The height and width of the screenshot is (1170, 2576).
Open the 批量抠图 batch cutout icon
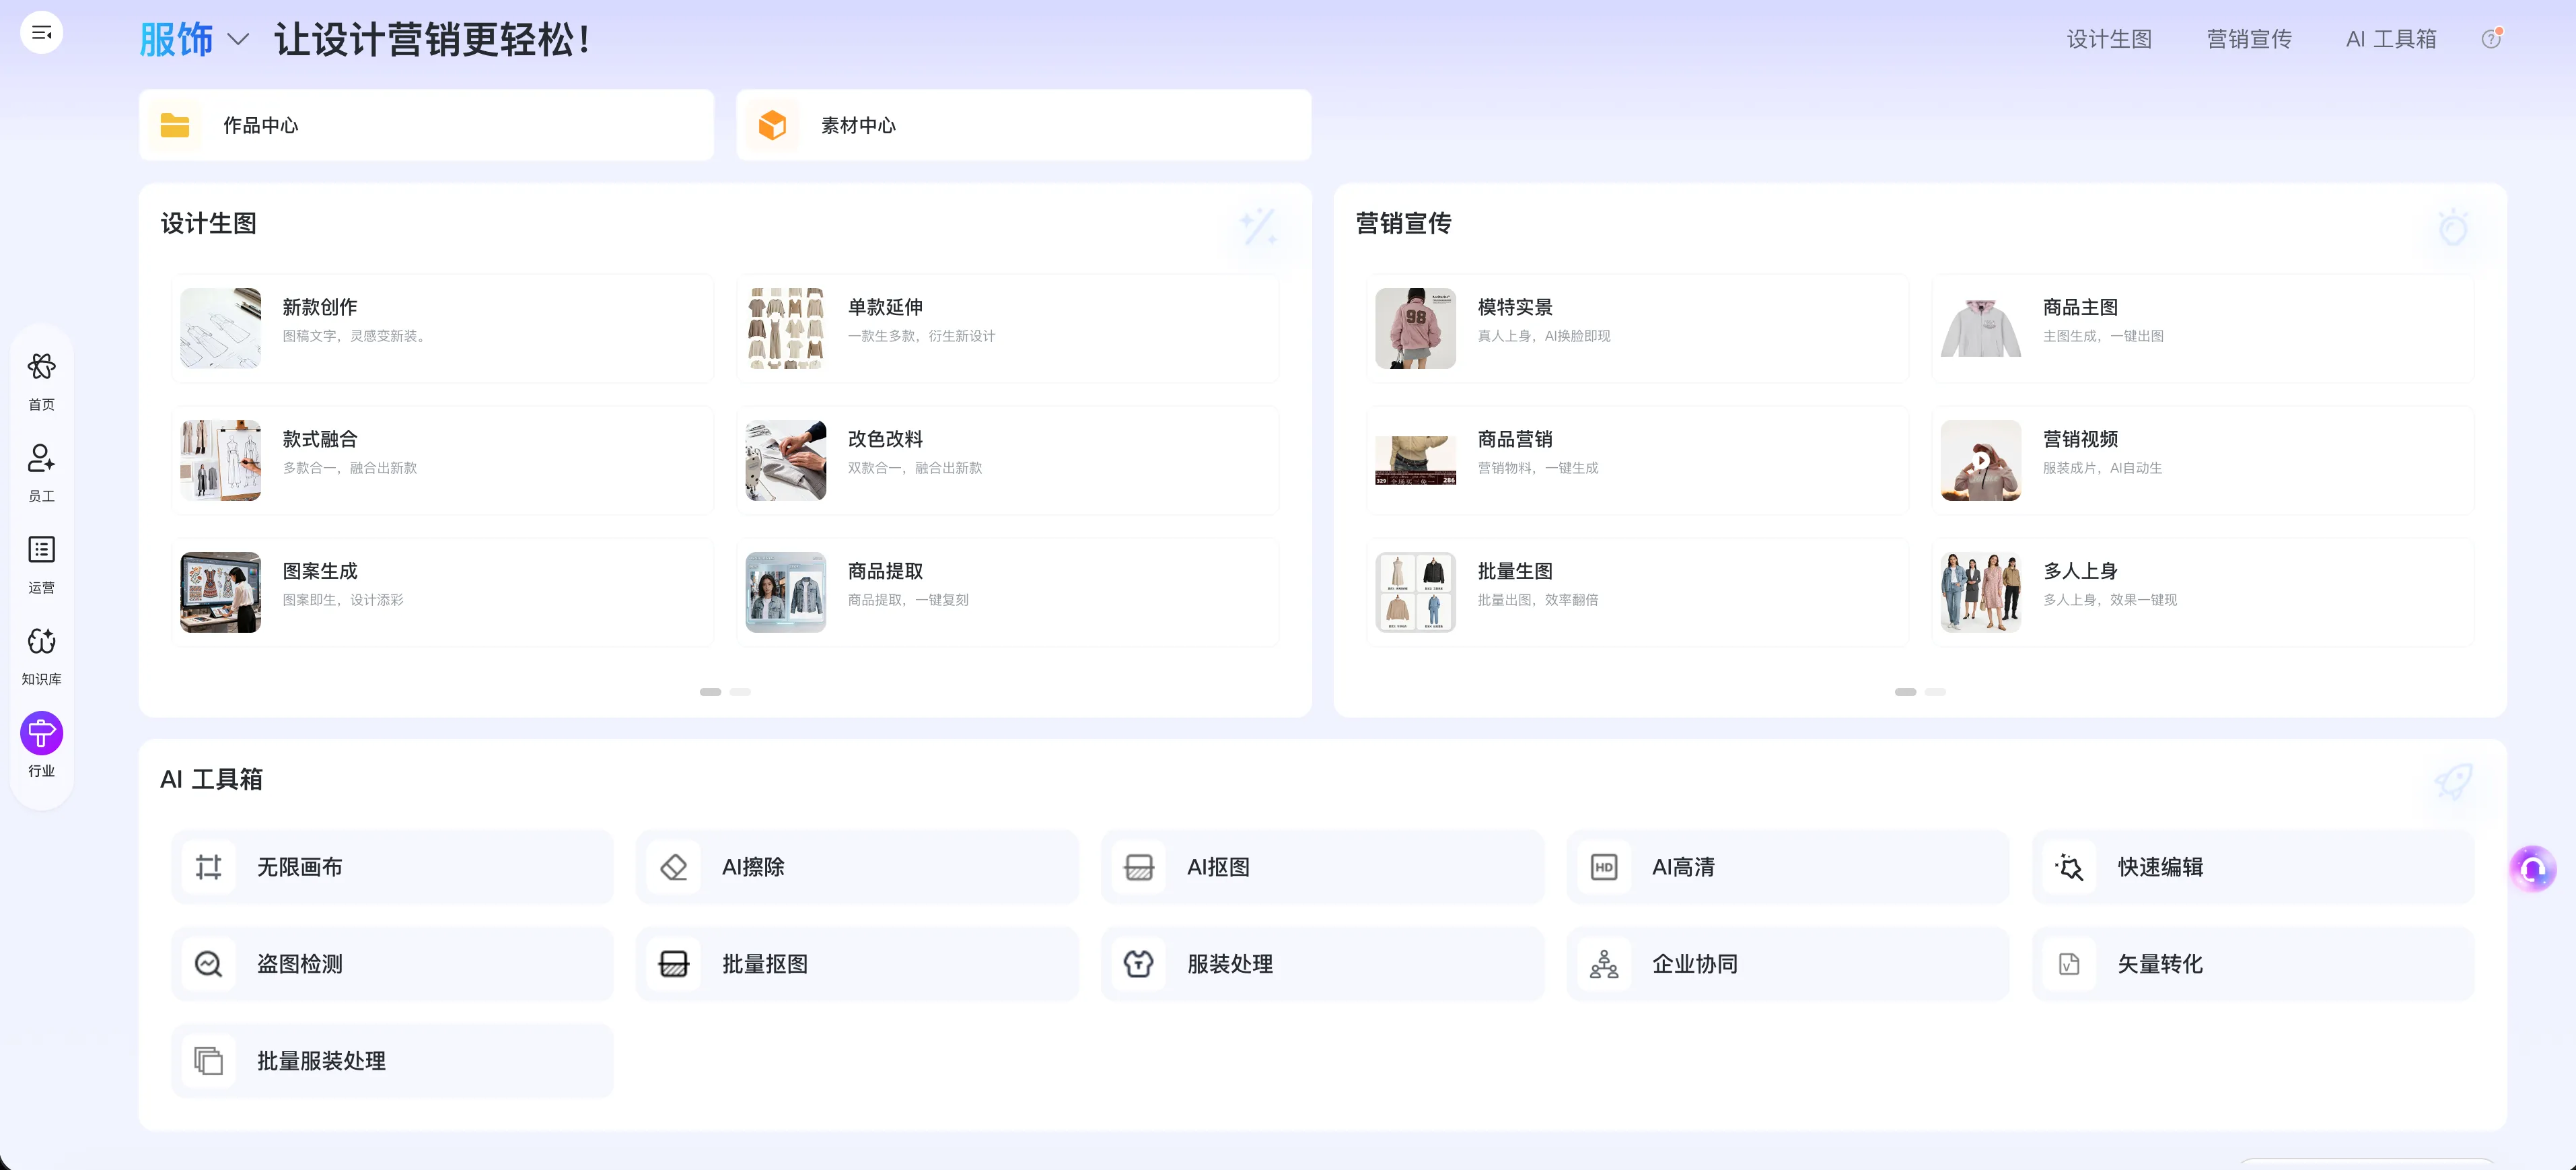[x=674, y=964]
